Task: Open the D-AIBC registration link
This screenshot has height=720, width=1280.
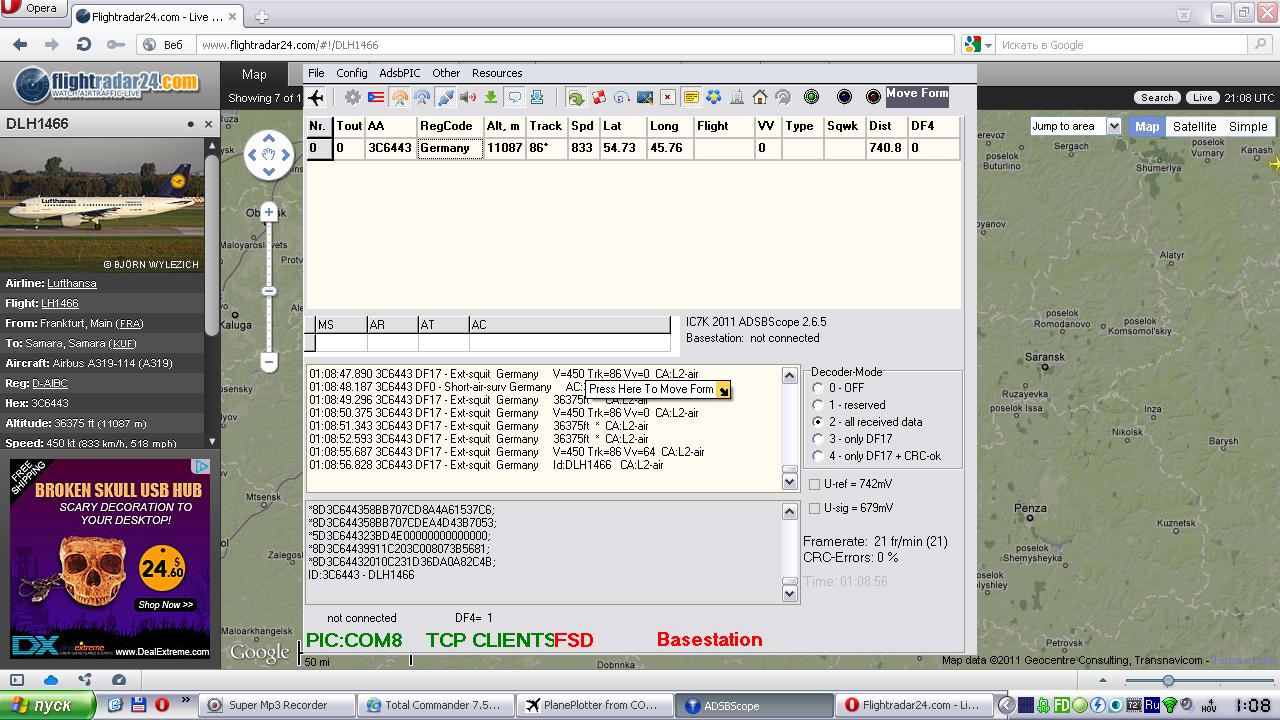Action: pyautogui.click(x=49, y=383)
